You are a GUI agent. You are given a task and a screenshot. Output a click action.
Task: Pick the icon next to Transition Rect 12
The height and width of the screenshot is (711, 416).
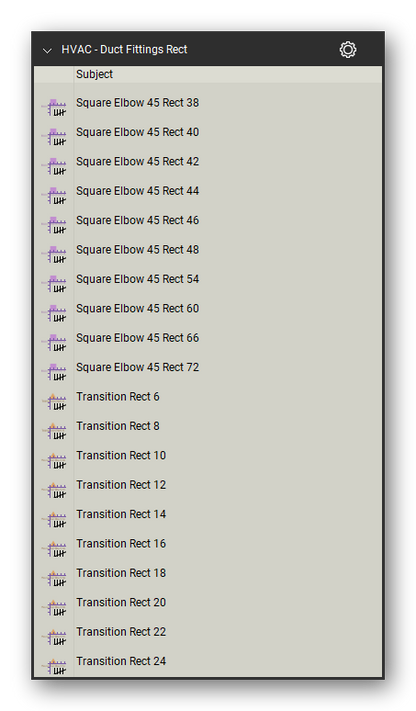tap(54, 490)
